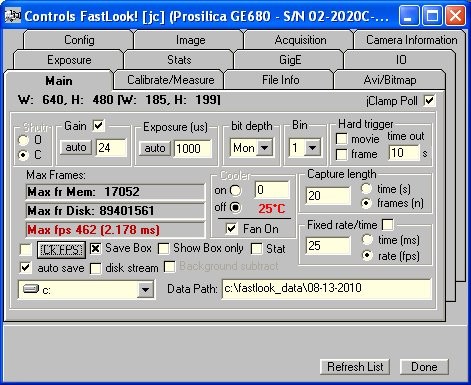Viewport: 471px width, 385px height.
Task: Toggle the Background subtract checkbox
Action: coord(170,267)
